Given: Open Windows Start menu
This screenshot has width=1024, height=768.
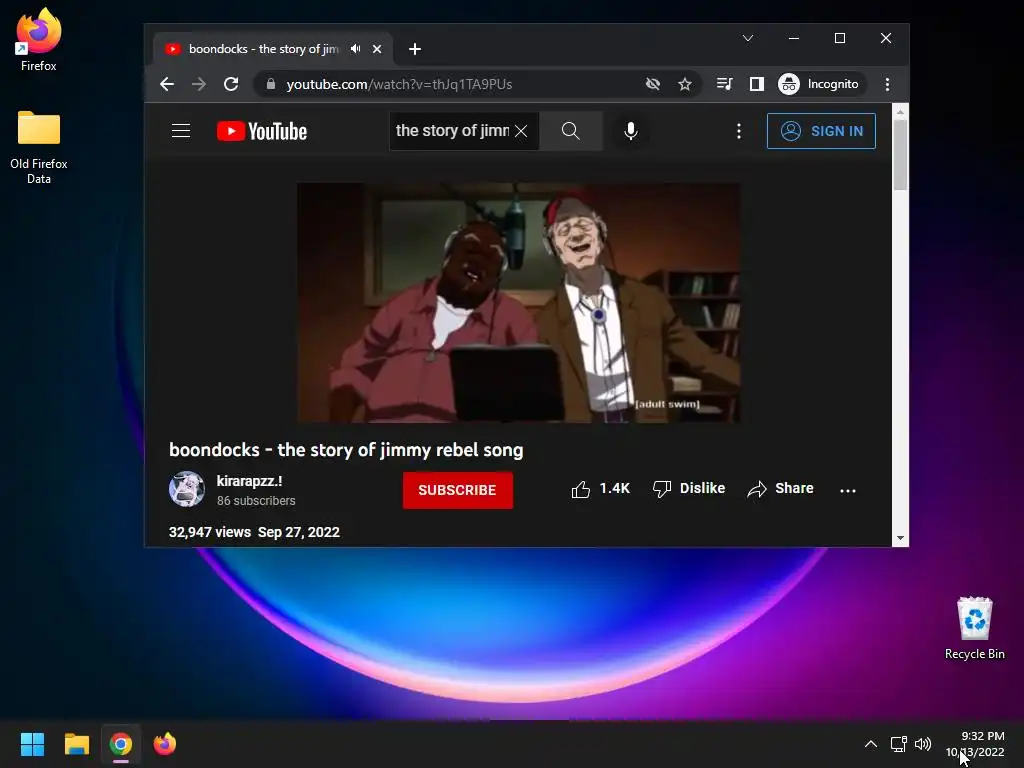Looking at the screenshot, I should 32,744.
